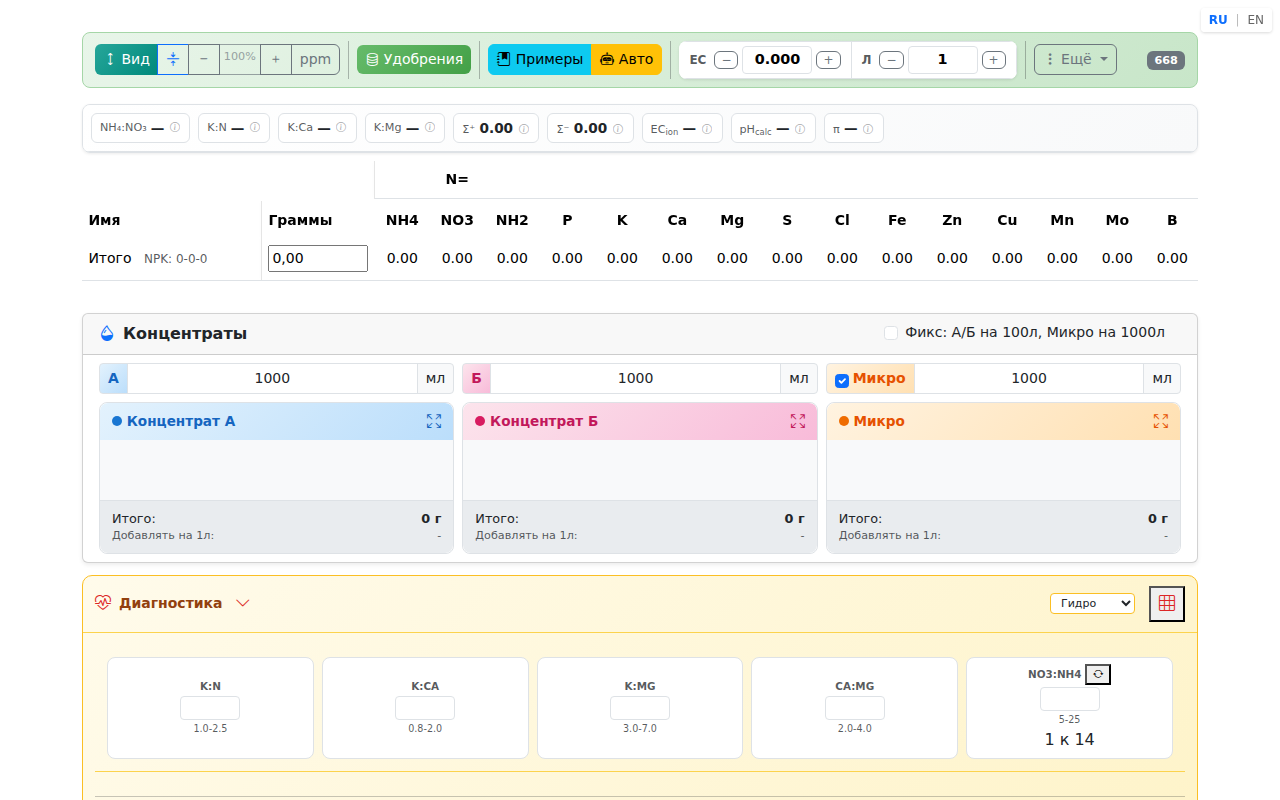The height and width of the screenshot is (800, 1280).
Task: Click the Ca column header
Action: [677, 220]
